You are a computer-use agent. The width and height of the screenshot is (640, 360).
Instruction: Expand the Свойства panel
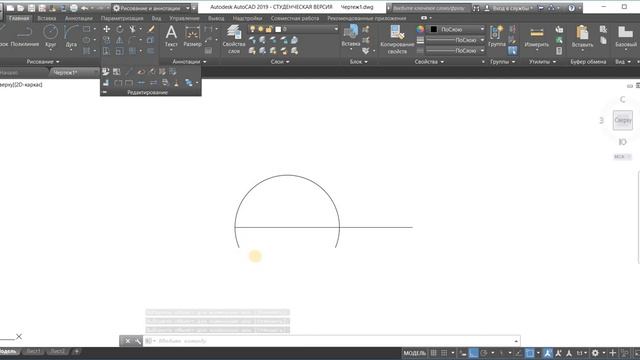(429, 62)
